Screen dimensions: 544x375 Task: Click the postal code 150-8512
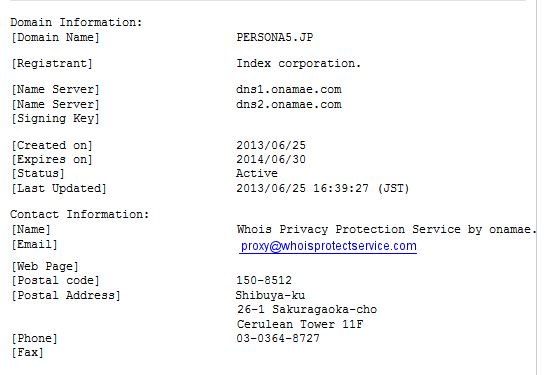[264, 280]
